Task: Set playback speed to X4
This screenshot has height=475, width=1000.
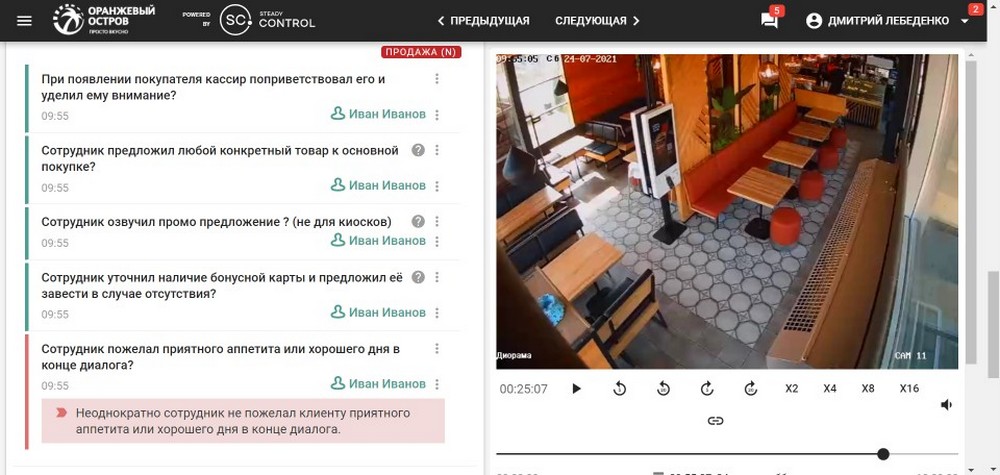Action: [830, 389]
